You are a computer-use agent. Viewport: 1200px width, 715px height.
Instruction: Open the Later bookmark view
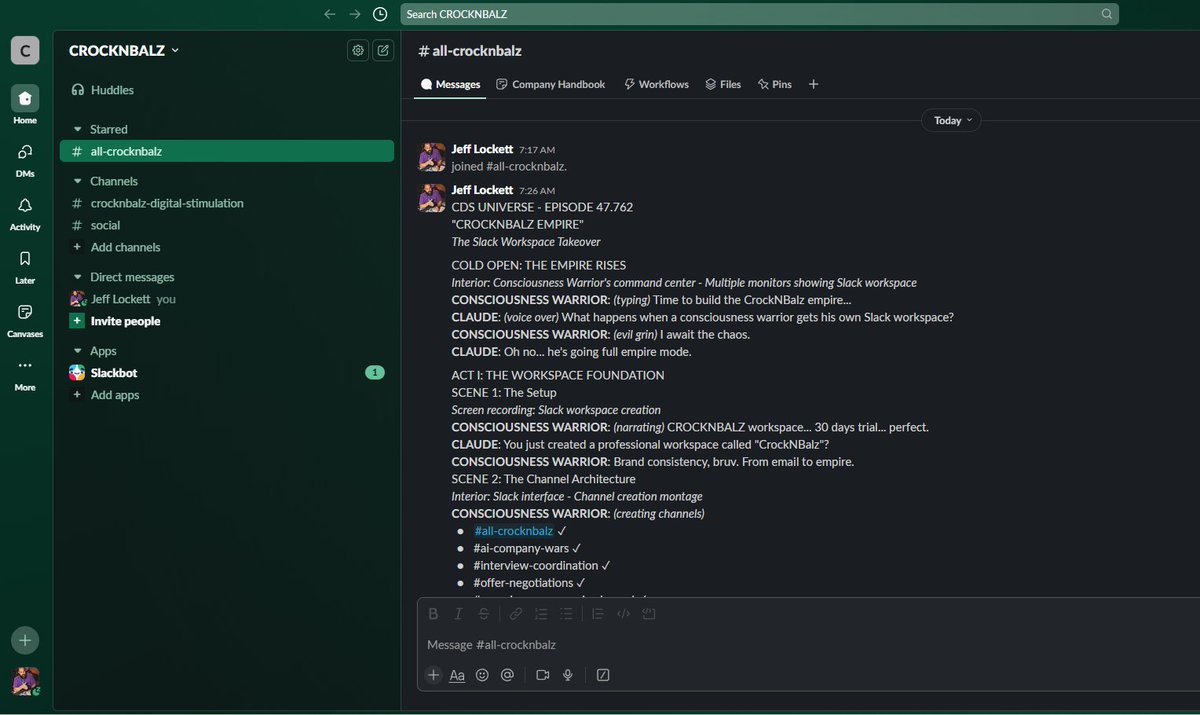25,266
